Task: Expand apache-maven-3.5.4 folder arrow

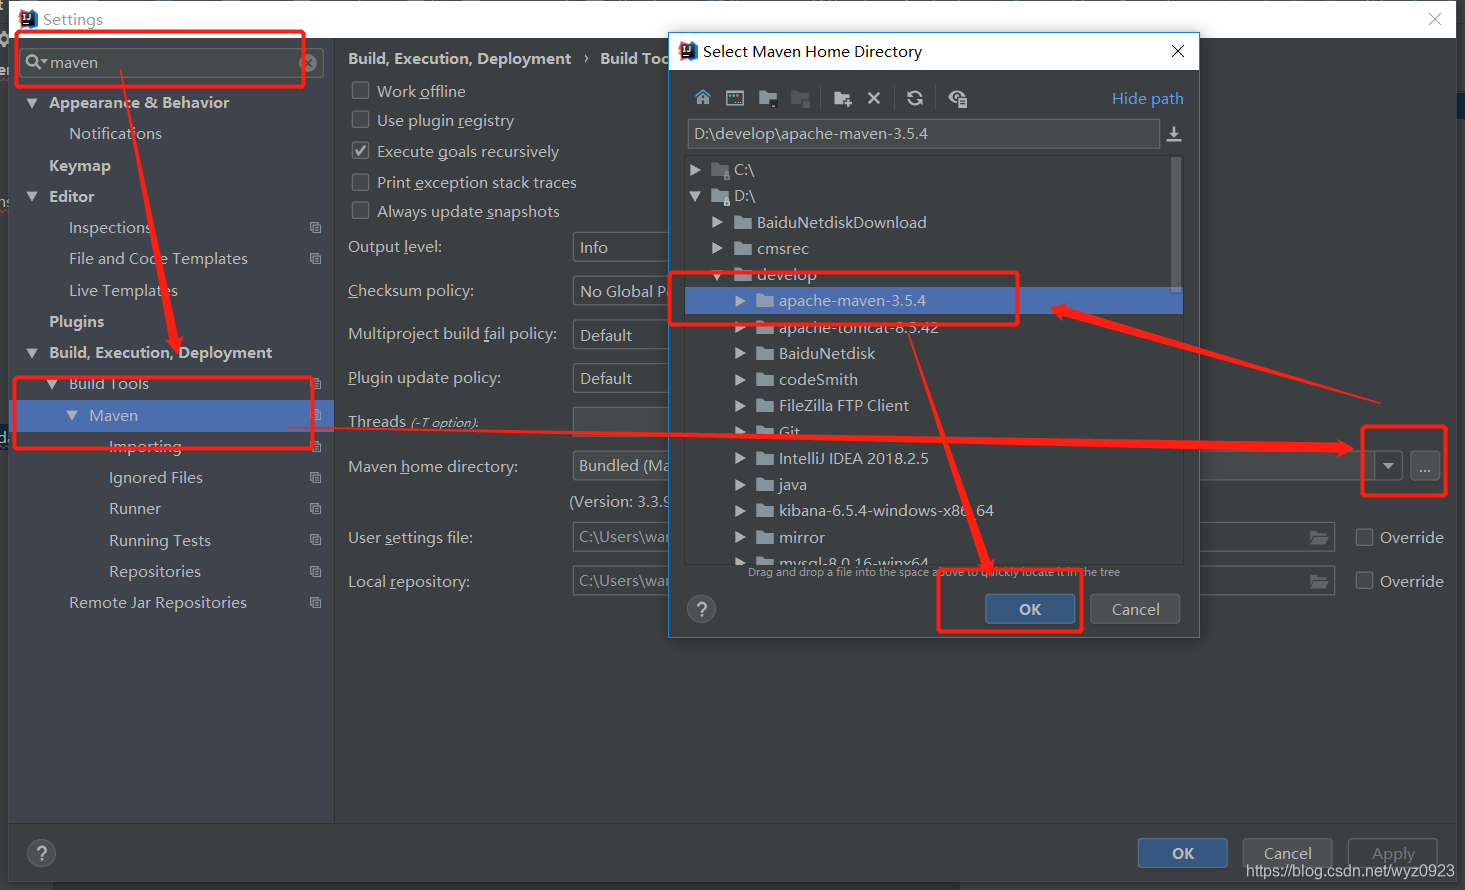Action: [740, 301]
